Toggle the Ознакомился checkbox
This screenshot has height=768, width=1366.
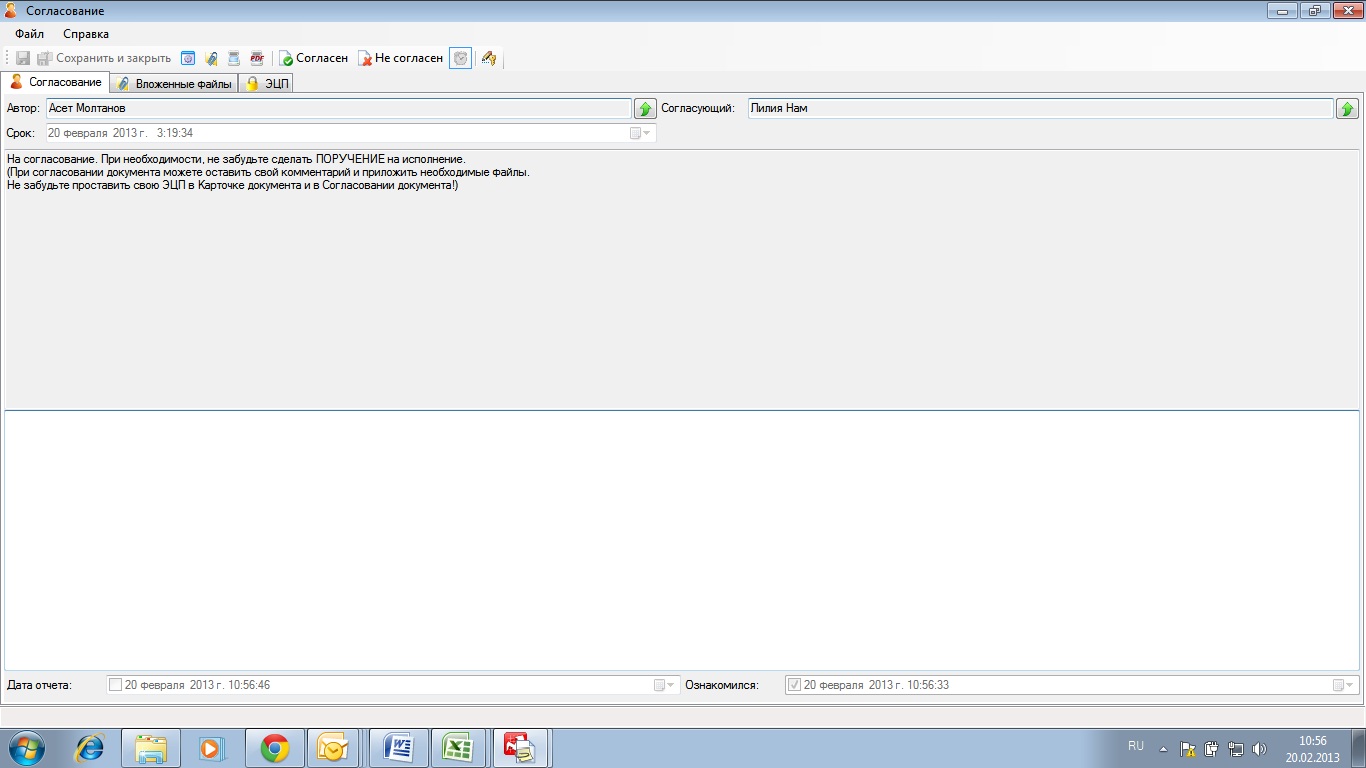[x=794, y=685]
